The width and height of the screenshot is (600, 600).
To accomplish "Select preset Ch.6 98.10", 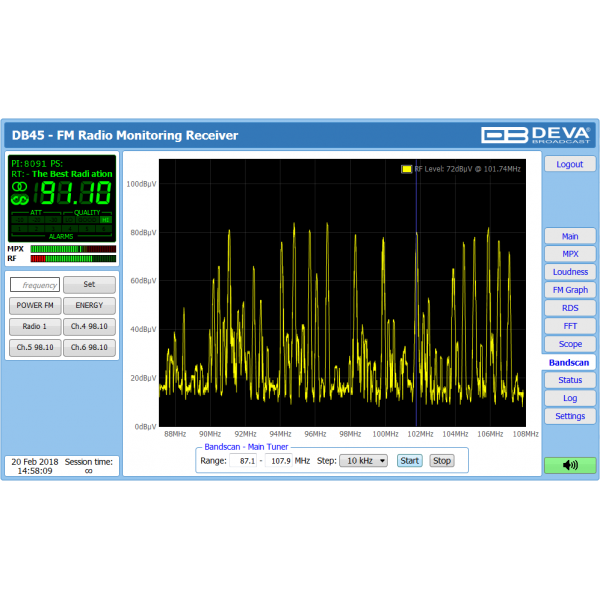I will (x=89, y=347).
